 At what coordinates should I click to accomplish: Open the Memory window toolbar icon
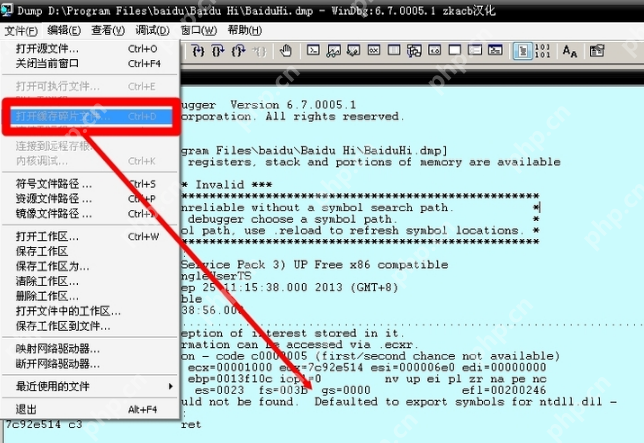click(394, 50)
